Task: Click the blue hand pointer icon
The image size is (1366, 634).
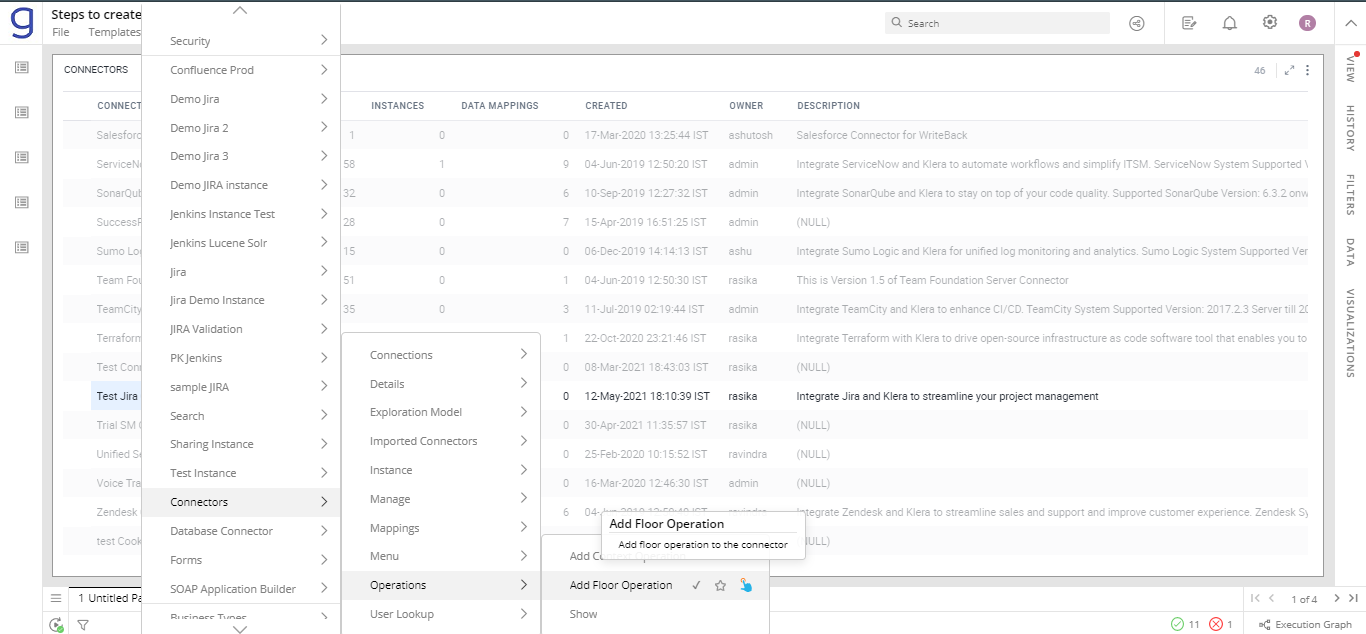Action: coord(746,586)
